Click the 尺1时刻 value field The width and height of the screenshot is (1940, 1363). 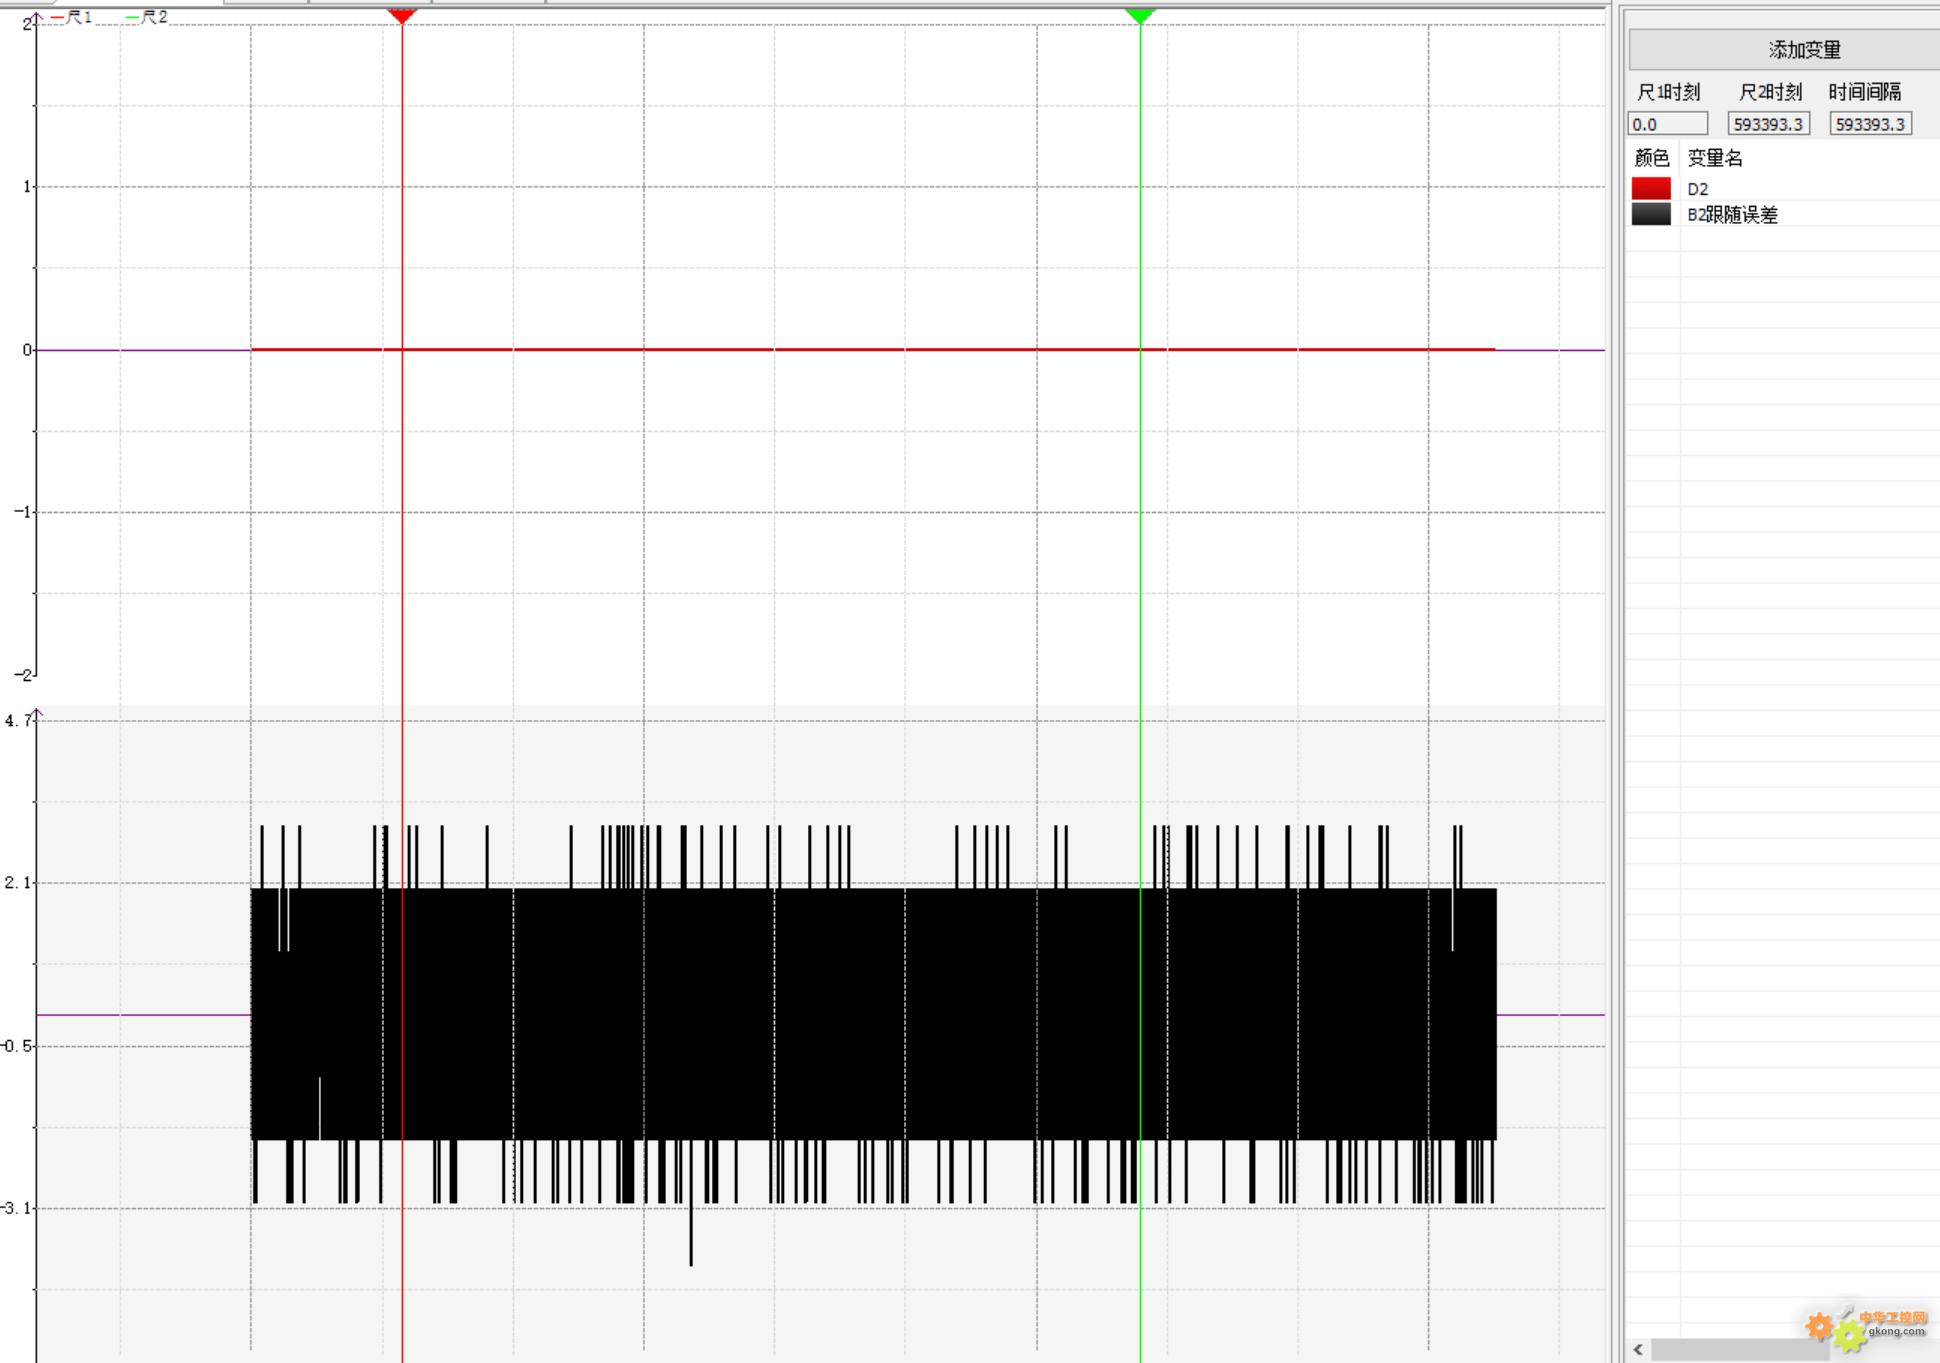point(1668,124)
